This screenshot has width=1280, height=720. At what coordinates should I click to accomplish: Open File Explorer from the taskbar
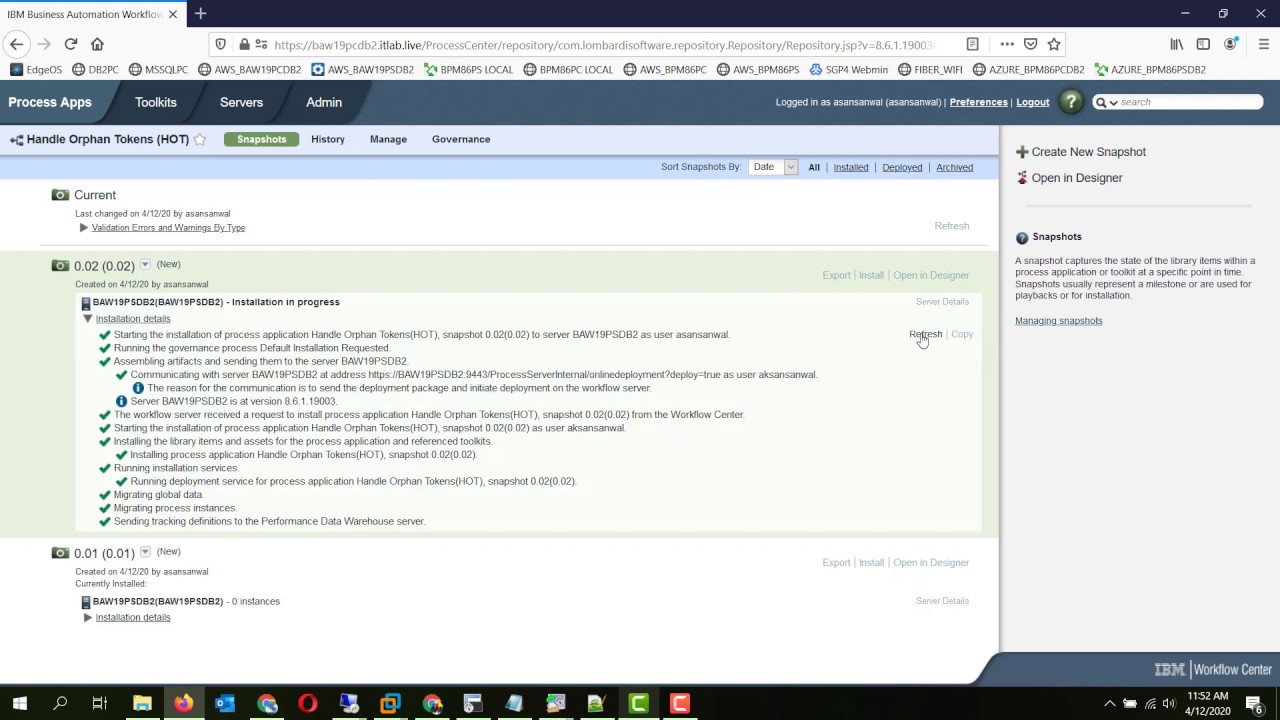point(142,703)
